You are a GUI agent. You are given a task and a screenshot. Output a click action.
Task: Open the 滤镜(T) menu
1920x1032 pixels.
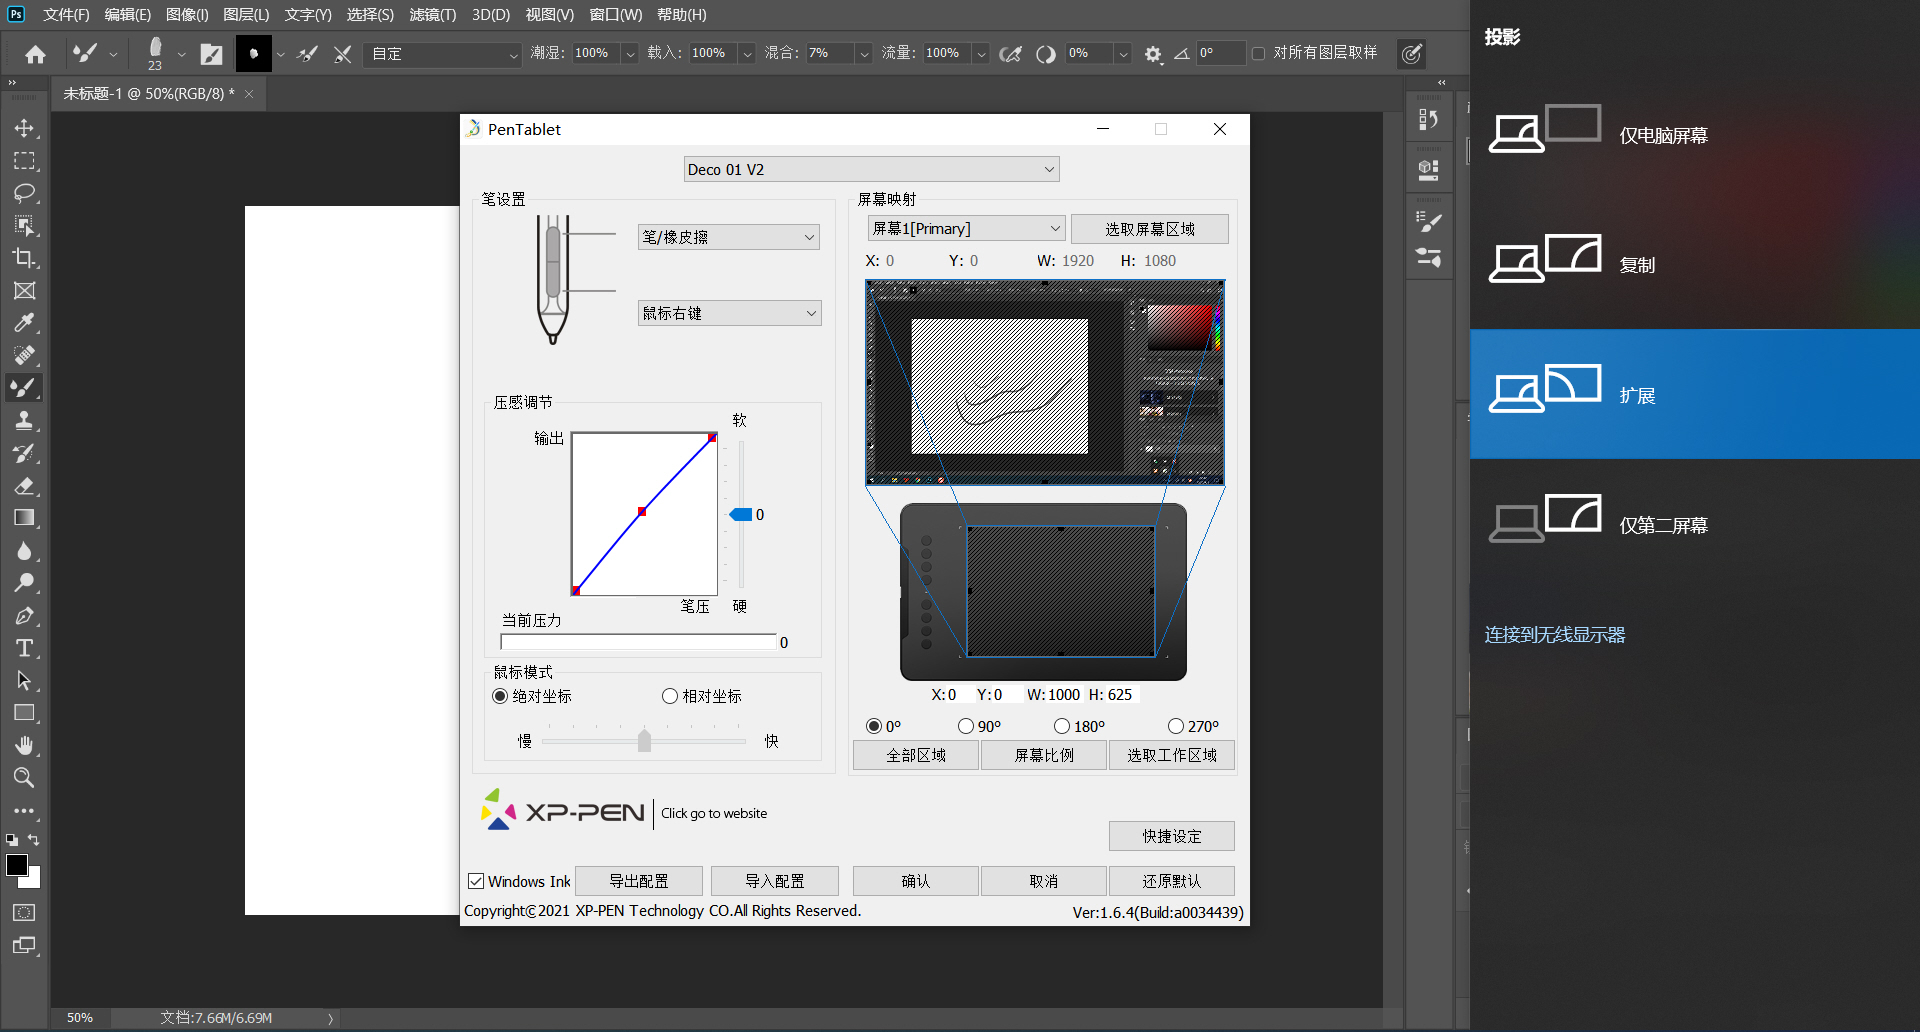tap(433, 15)
